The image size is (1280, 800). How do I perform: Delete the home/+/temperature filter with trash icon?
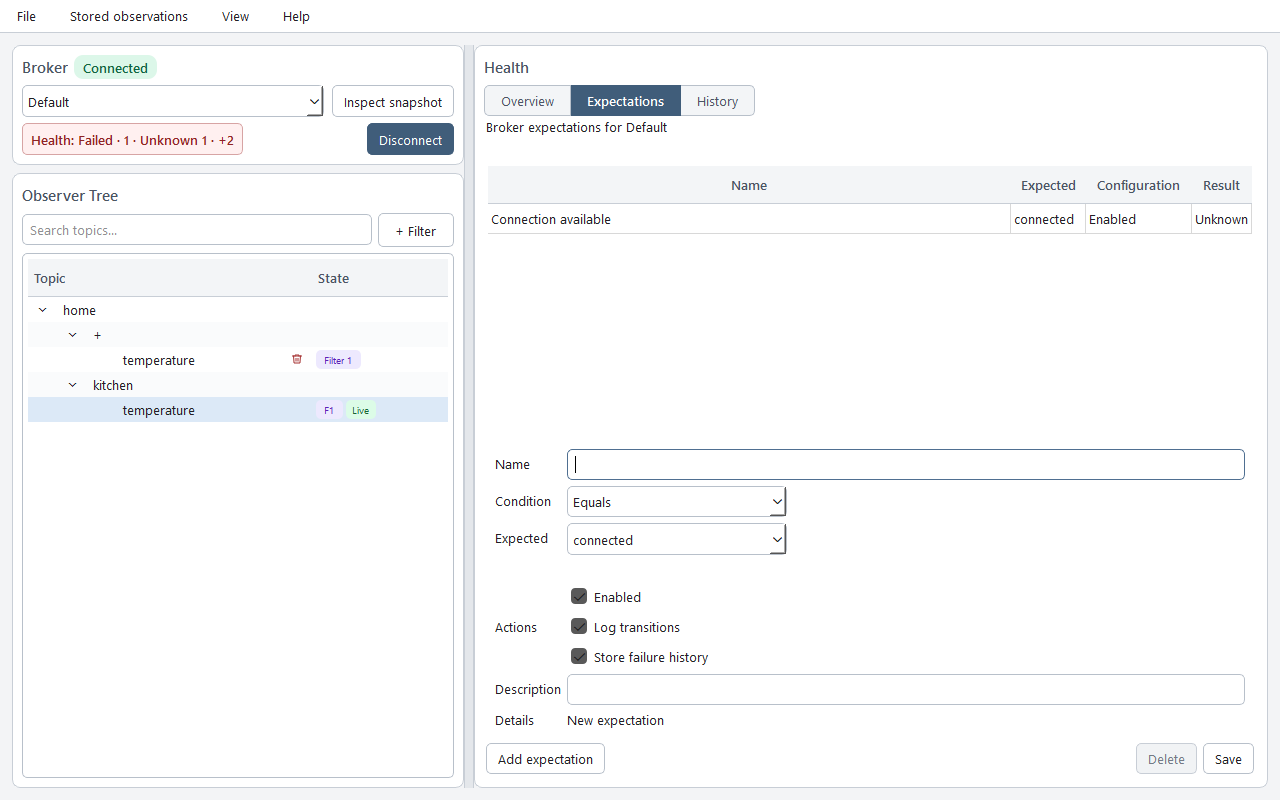297,359
